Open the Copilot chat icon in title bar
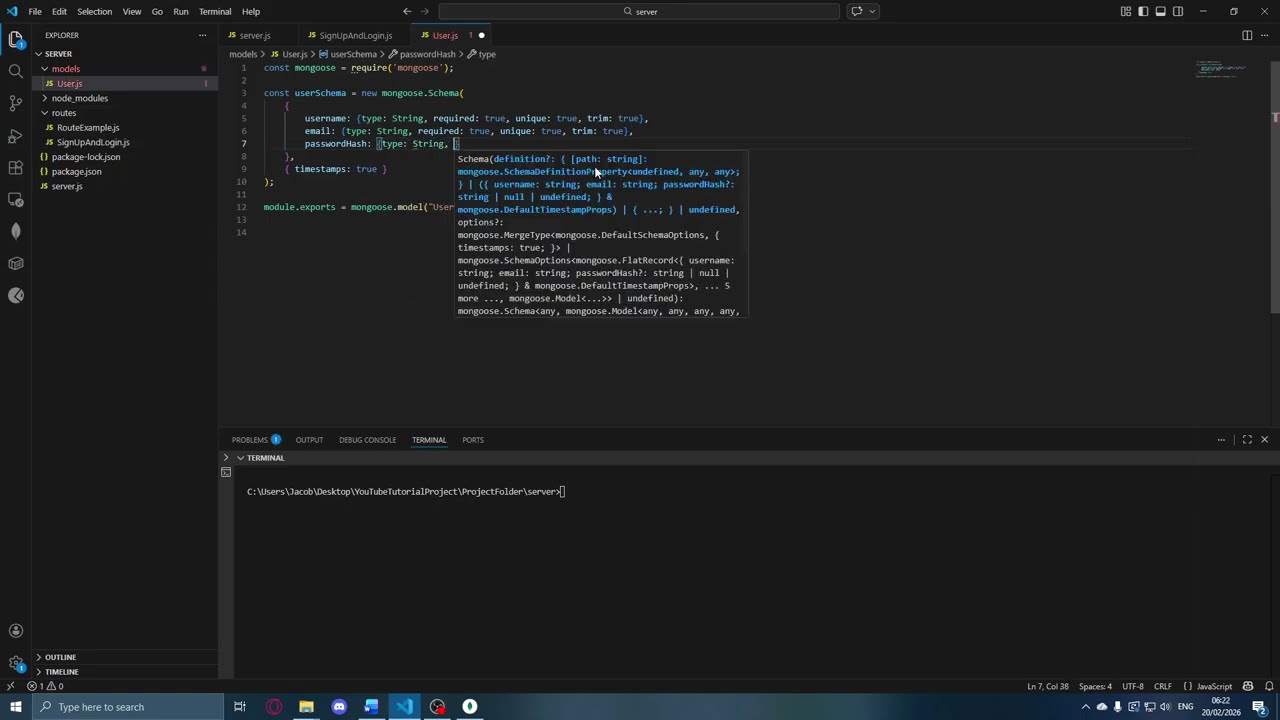Screen dimensions: 1280x720 [857, 11]
